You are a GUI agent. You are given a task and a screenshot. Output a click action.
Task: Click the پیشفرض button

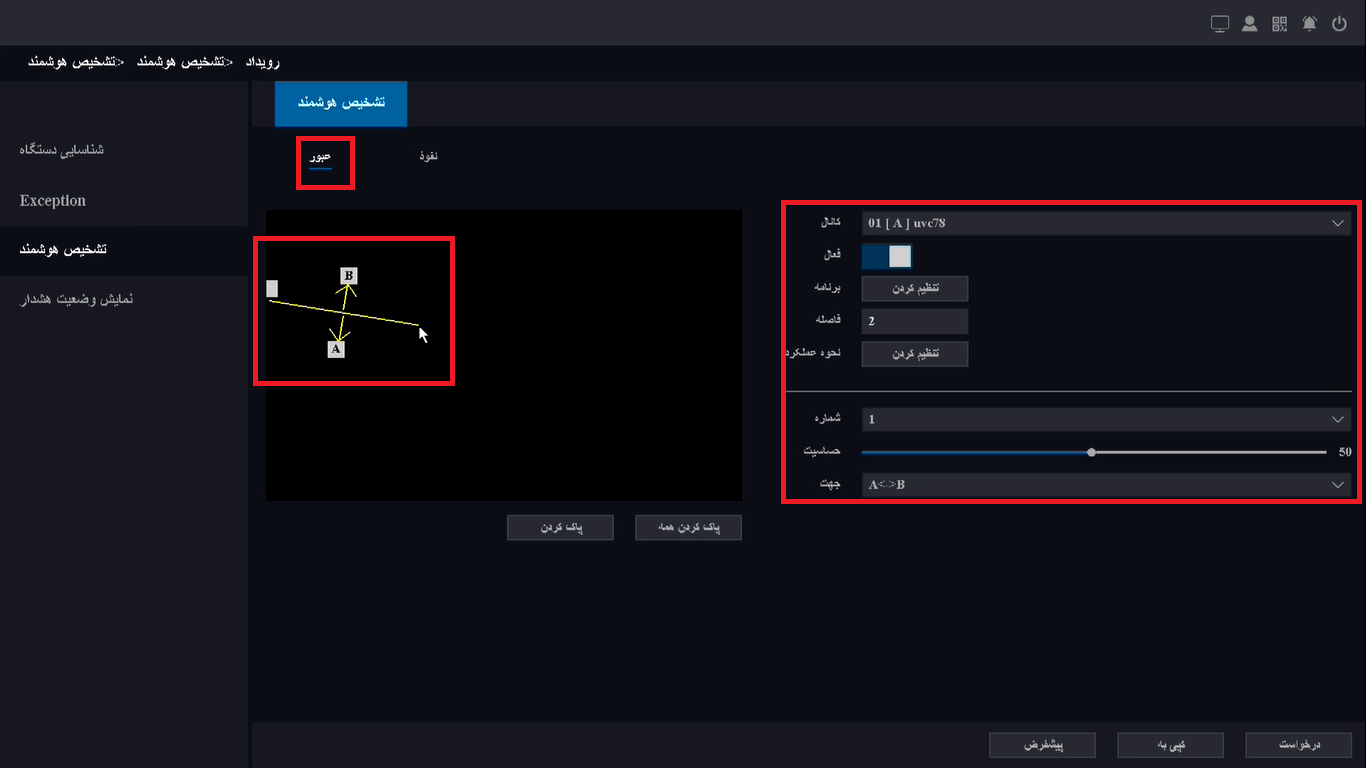pos(1042,746)
